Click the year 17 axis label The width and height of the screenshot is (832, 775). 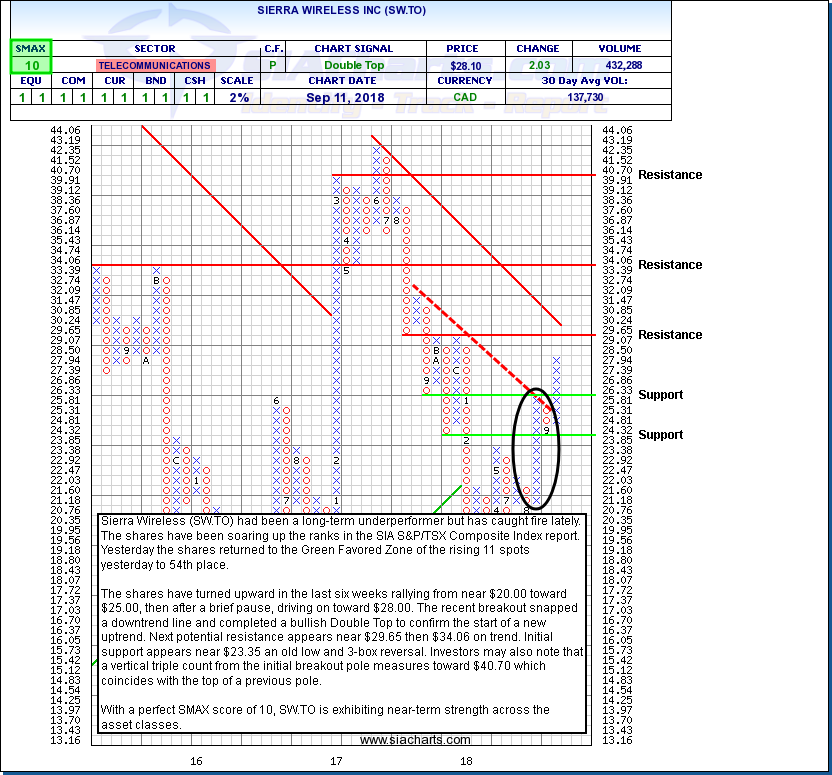336,761
